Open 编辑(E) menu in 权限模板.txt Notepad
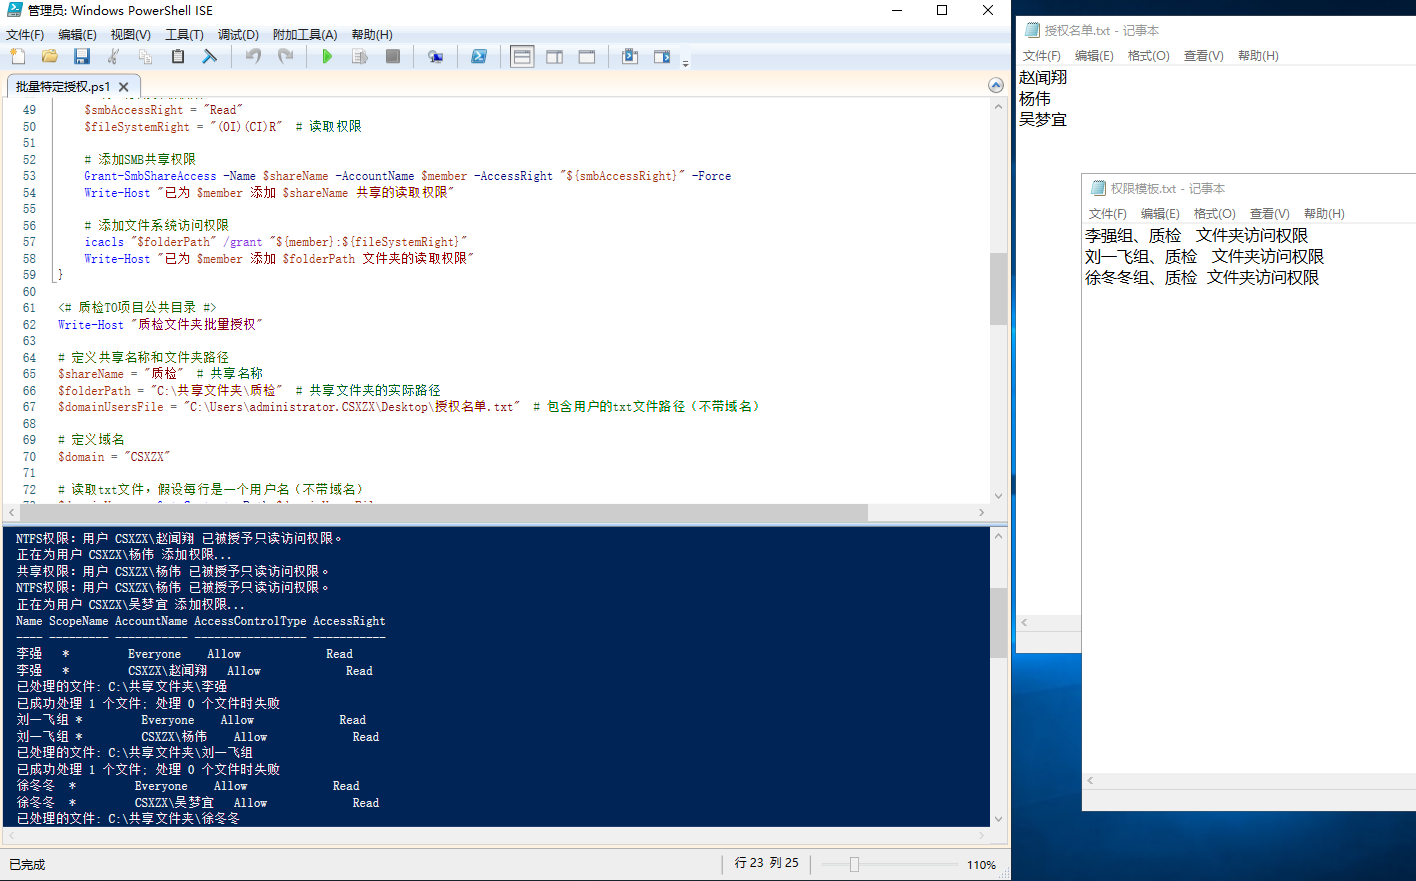The height and width of the screenshot is (881, 1416). point(1160,213)
